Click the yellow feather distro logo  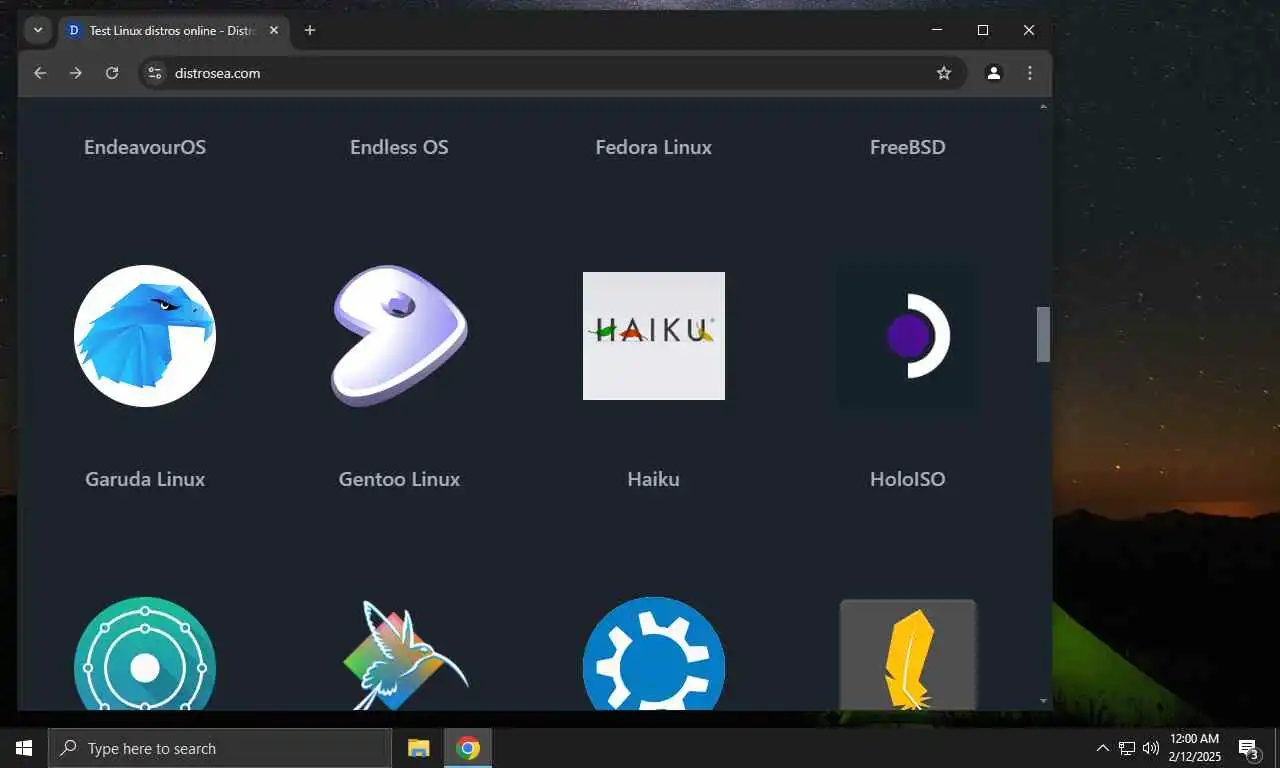click(x=908, y=655)
